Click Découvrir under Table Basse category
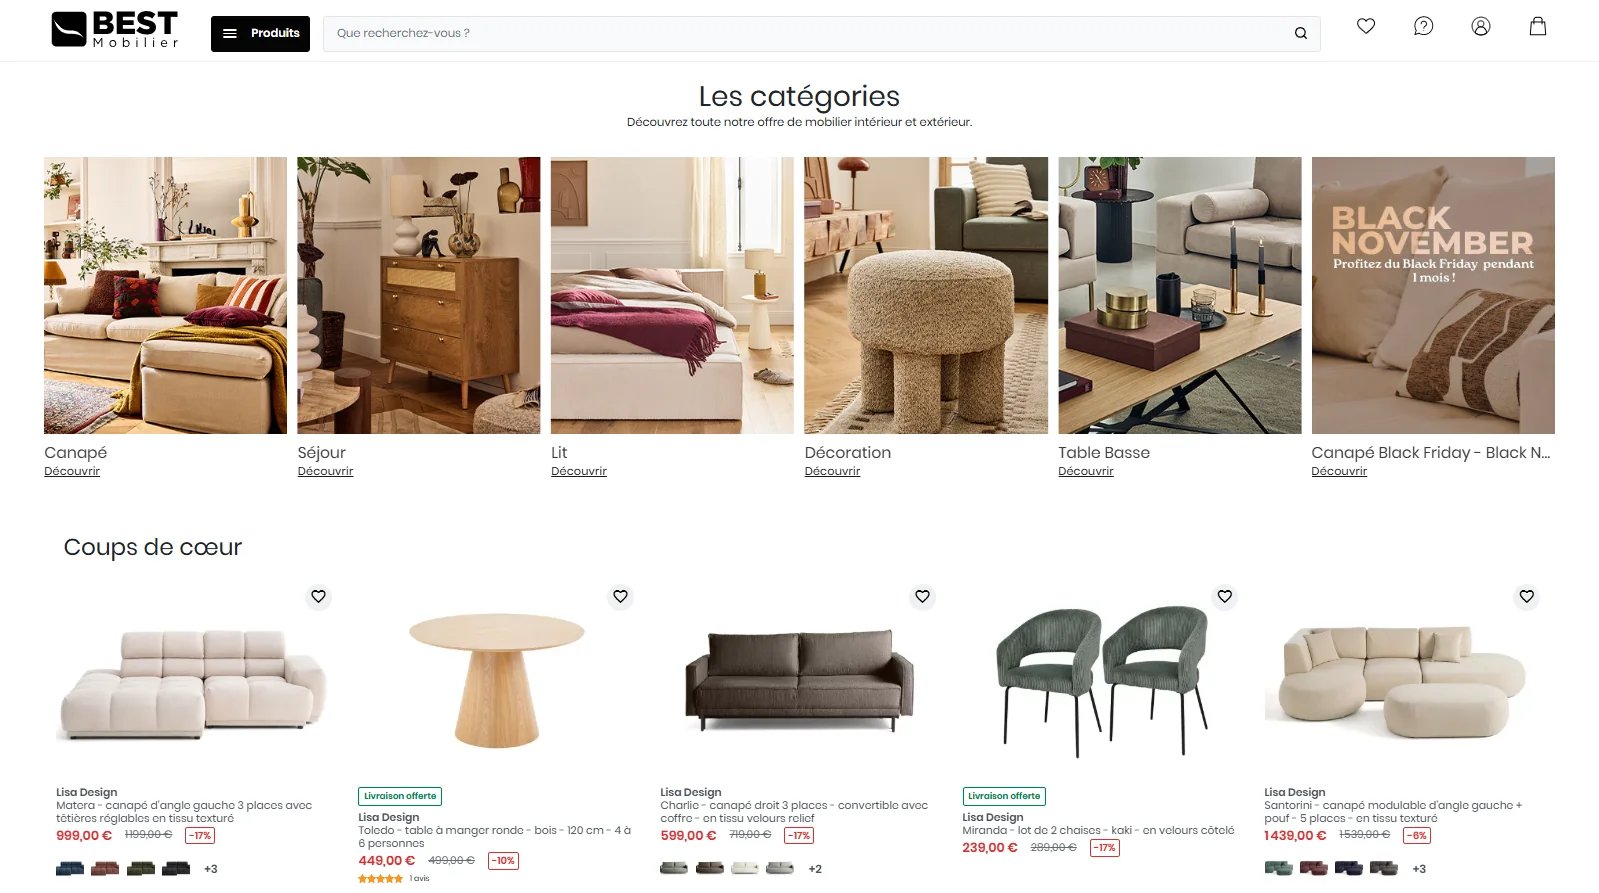 click(1086, 471)
